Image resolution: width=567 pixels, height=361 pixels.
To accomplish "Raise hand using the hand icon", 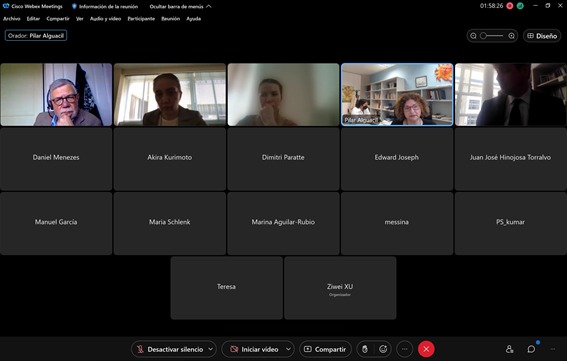I will pos(365,349).
